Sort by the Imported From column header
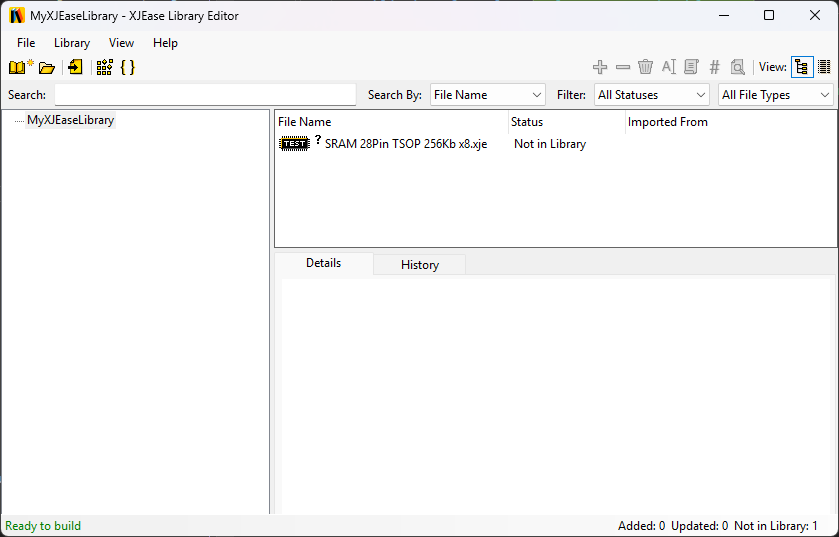 tap(667, 122)
